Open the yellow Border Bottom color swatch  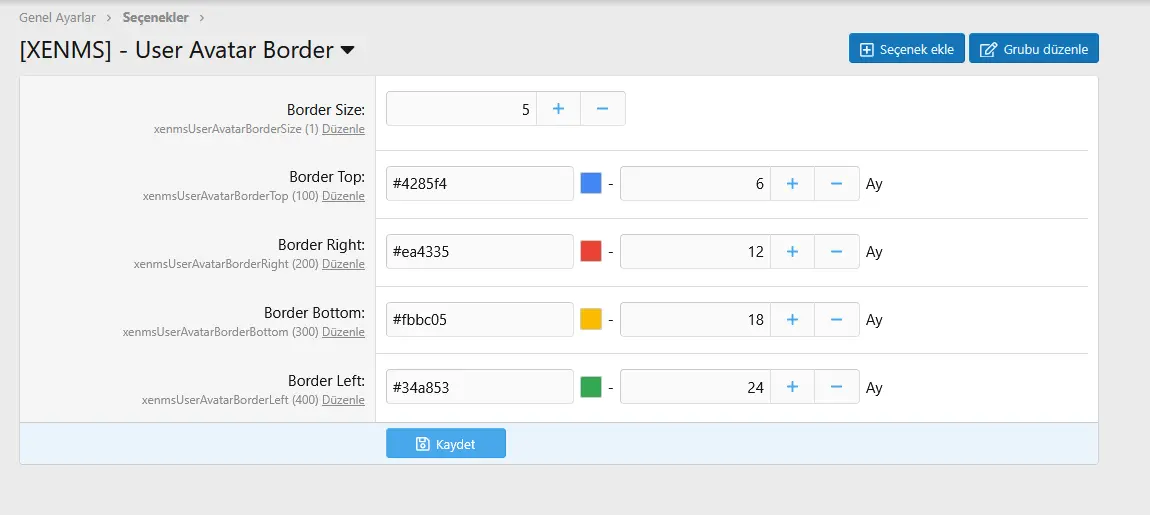[x=591, y=319]
